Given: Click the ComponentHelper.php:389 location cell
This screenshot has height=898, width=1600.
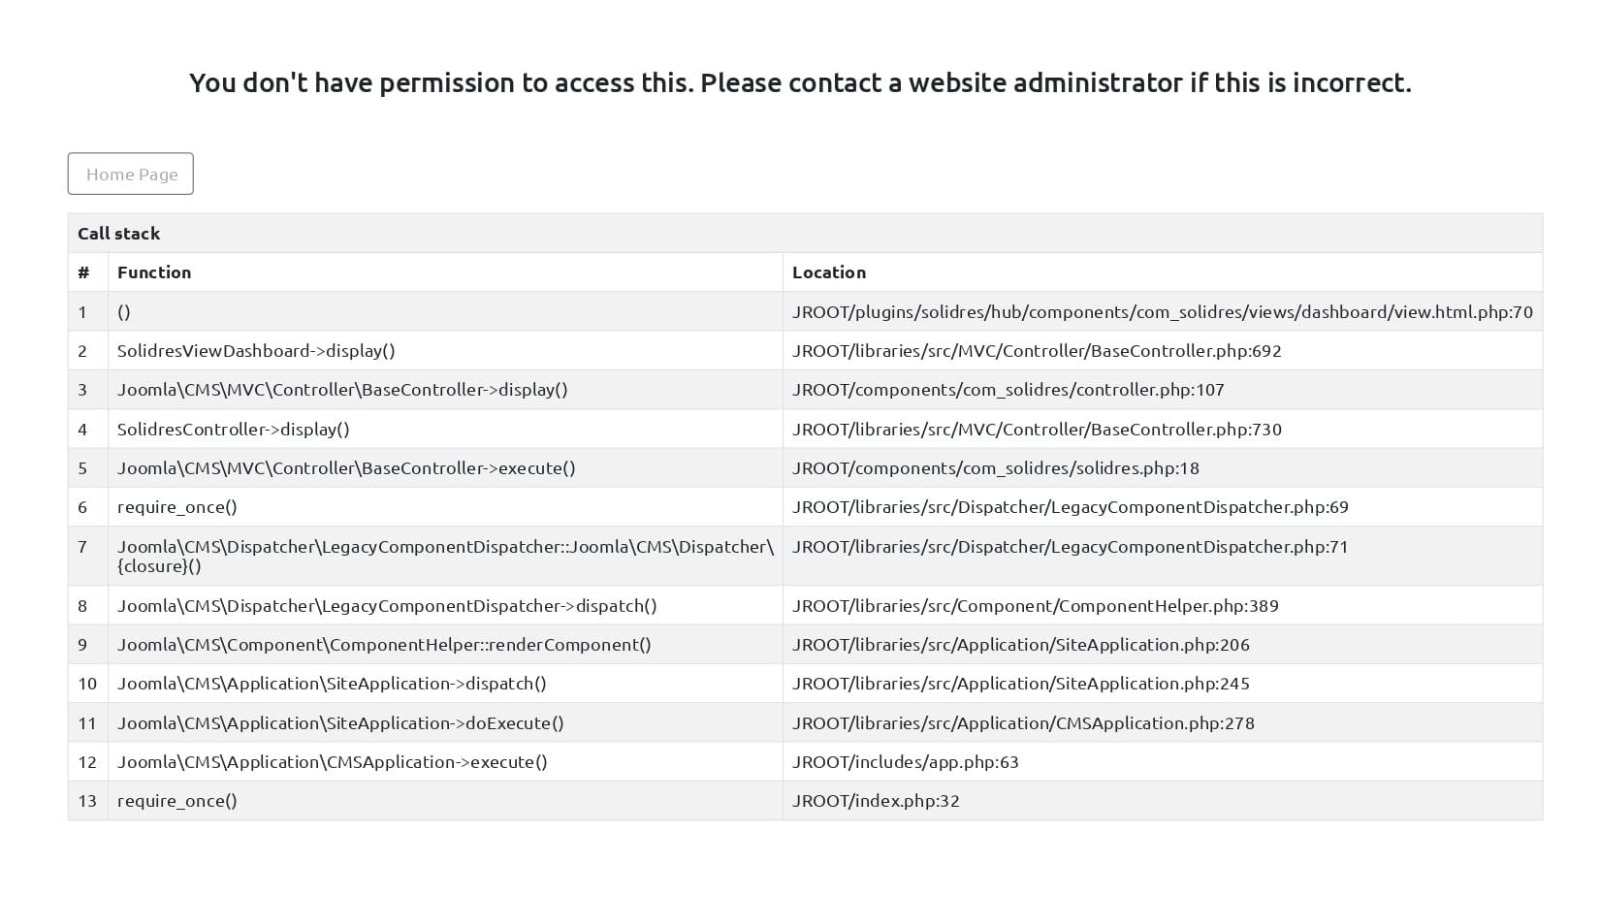Looking at the screenshot, I should [1035, 606].
